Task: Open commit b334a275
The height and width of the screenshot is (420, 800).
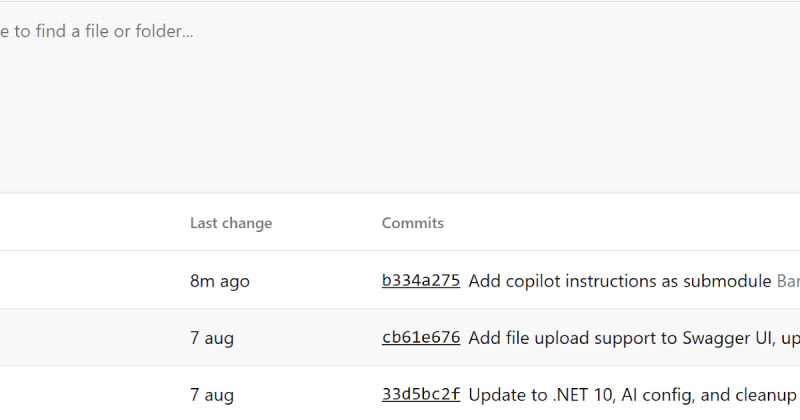Action: (421, 280)
